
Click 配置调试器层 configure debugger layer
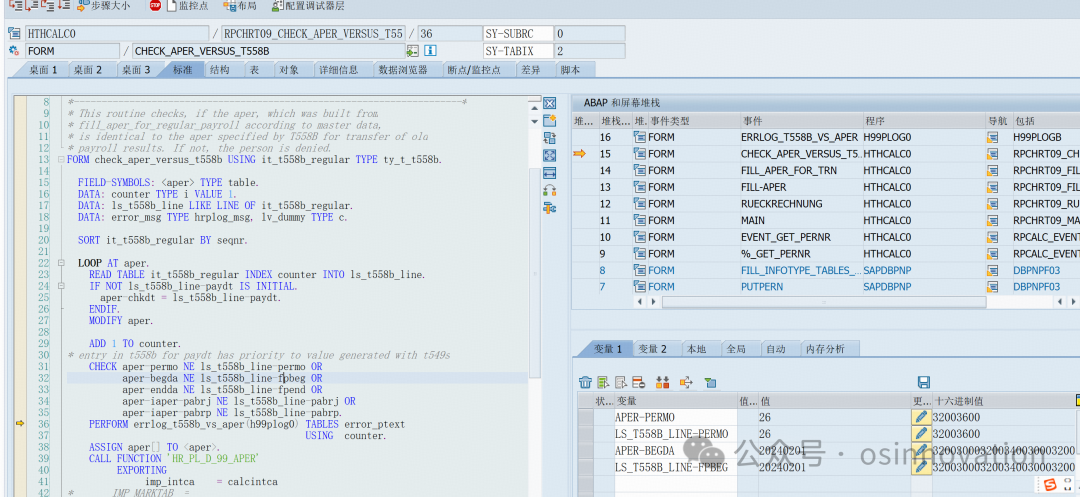[307, 6]
